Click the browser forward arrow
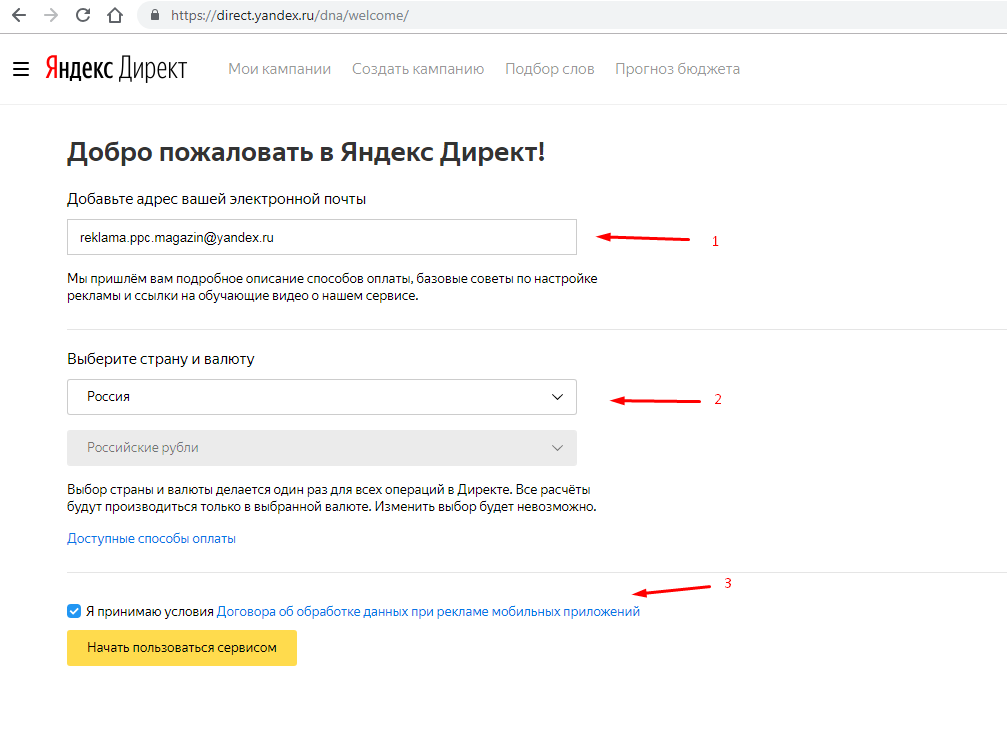This screenshot has height=738, width=1007. 51,15
